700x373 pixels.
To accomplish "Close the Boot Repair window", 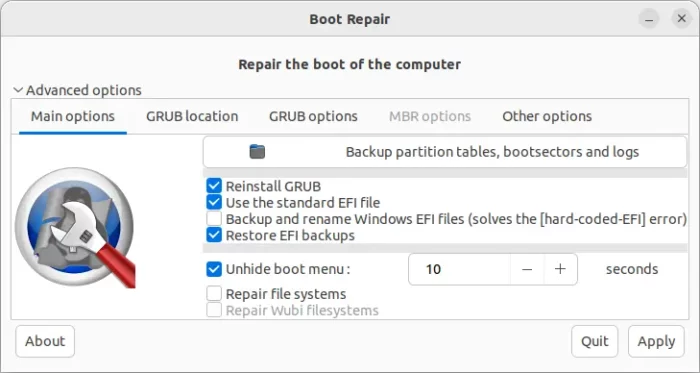I will [681, 19].
